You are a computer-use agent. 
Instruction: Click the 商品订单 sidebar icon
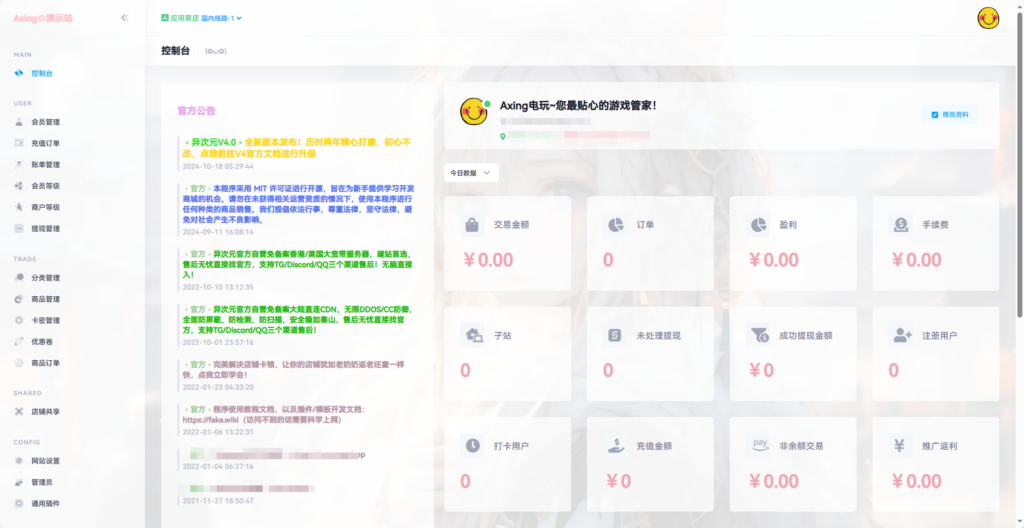[19, 363]
